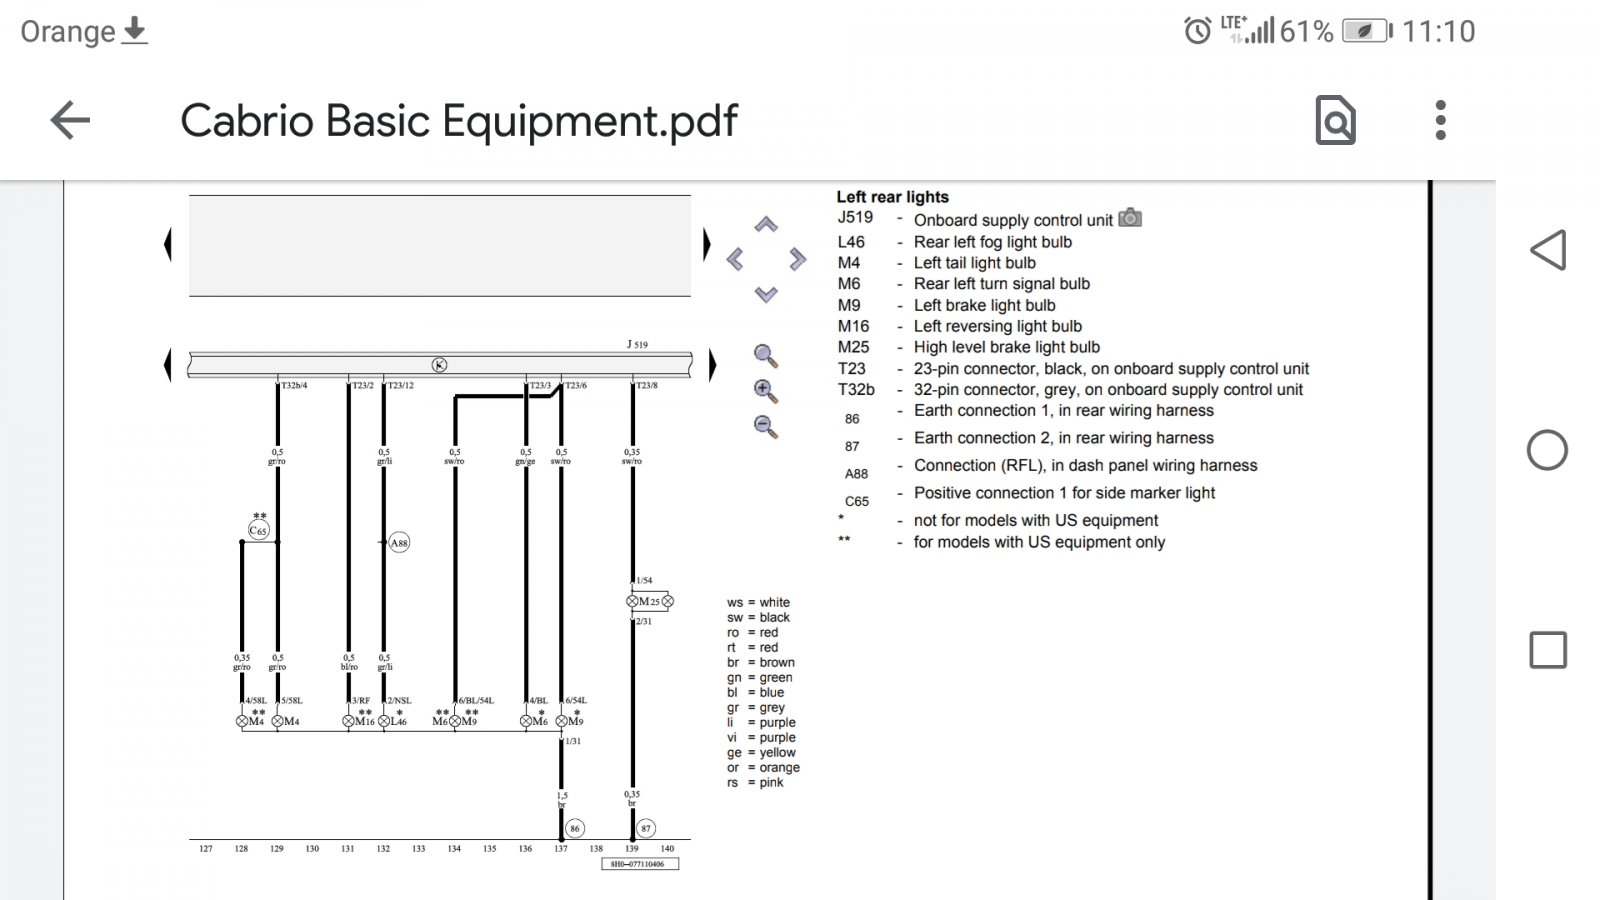This screenshot has width=1600, height=900.
Task: Click the right arrow beside the grey top panel
Action: pos(706,245)
